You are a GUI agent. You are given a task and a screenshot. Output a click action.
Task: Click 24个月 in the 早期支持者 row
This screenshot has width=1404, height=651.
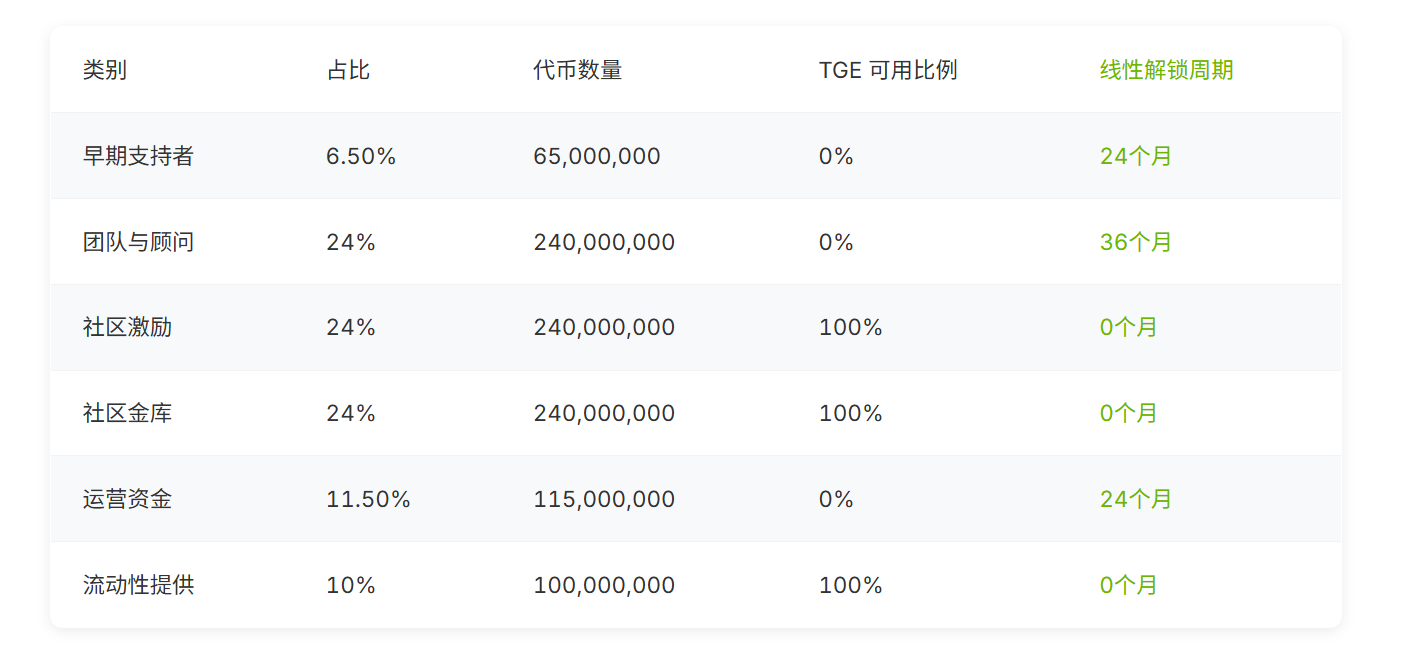tap(1136, 156)
